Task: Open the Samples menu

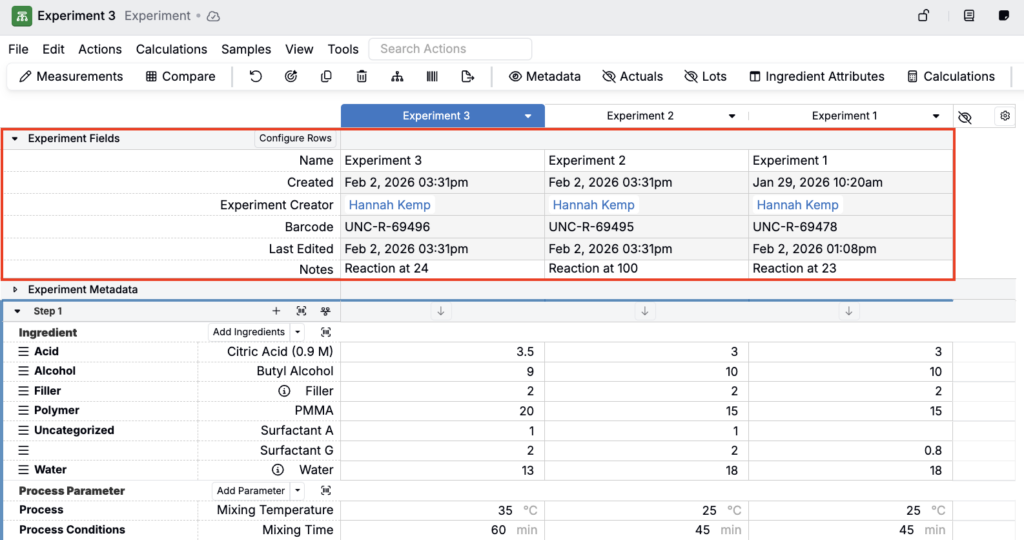Action: pos(246,49)
